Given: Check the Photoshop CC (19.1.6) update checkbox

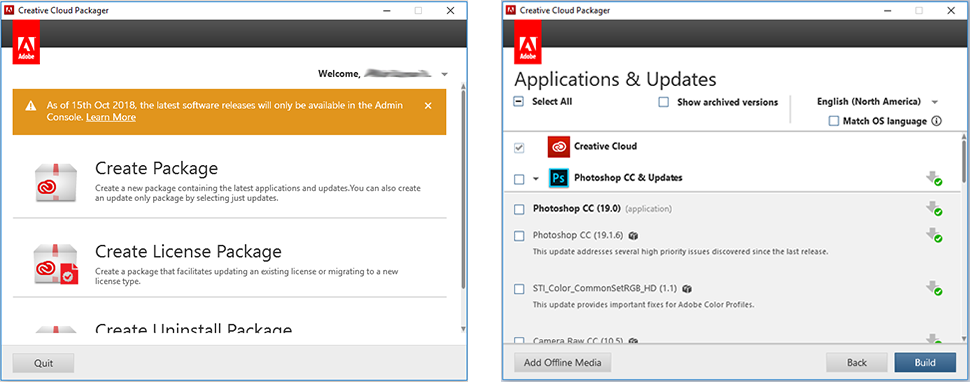Looking at the screenshot, I should 520,236.
